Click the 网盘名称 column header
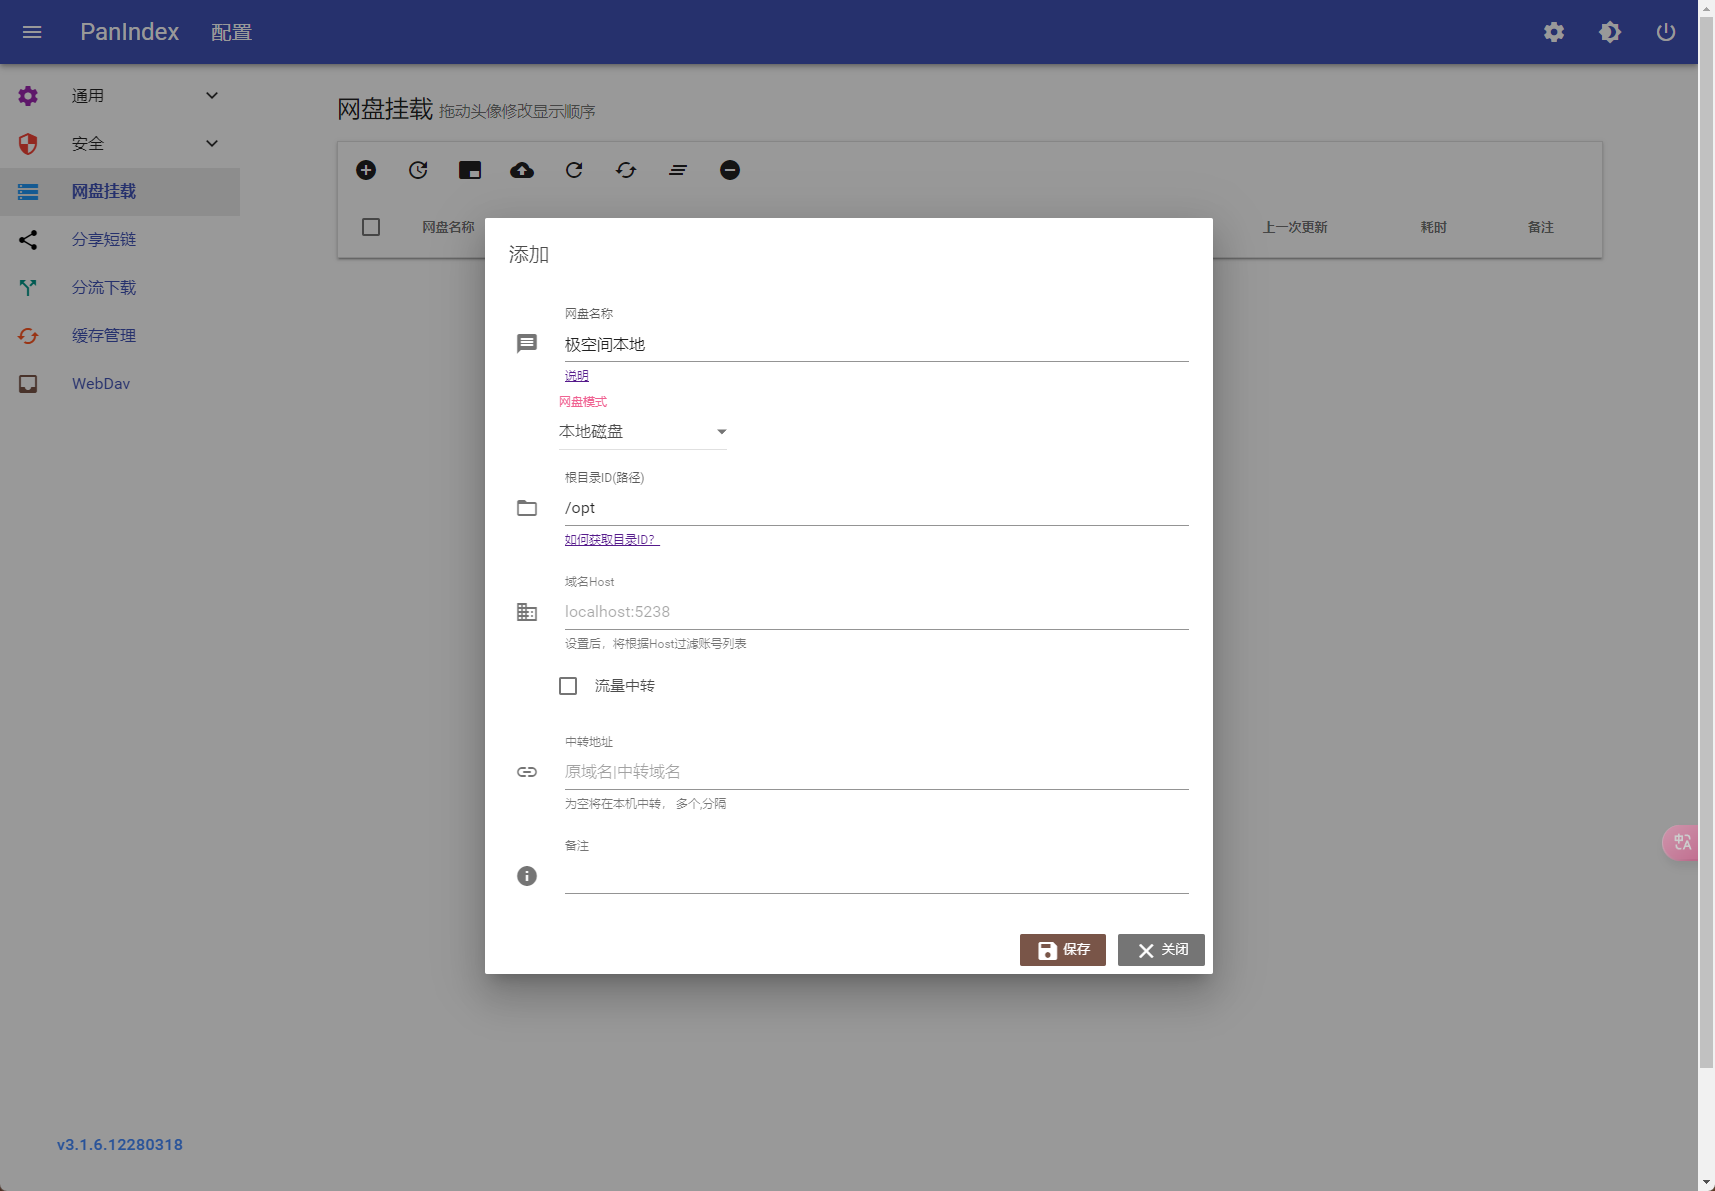 coord(448,227)
